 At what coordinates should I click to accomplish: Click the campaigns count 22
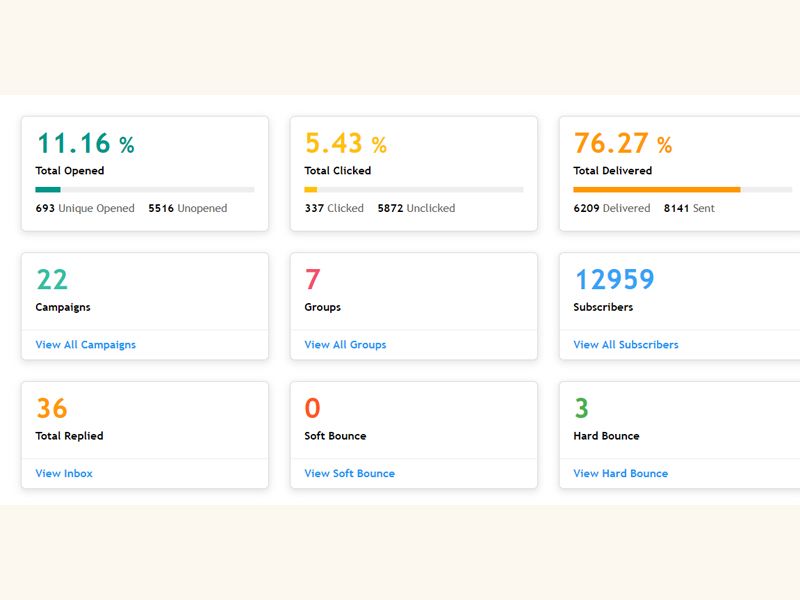tap(52, 280)
